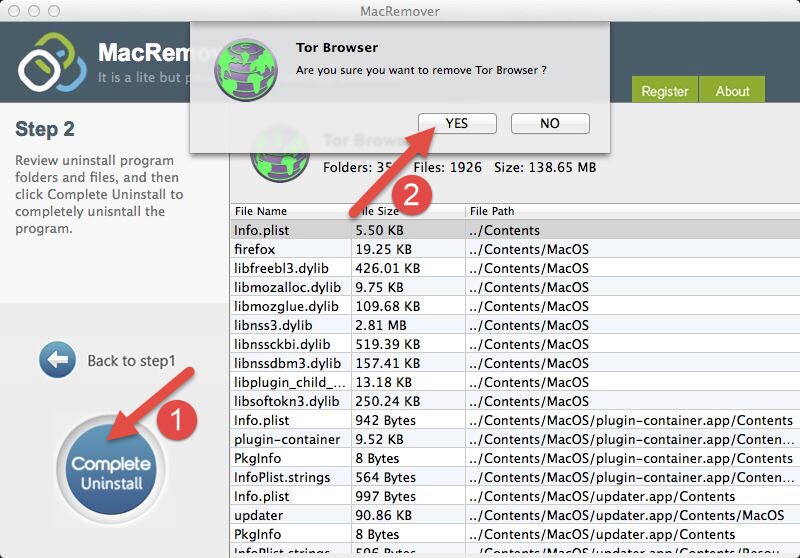Open the About tab
This screenshot has height=558, width=800.
(x=732, y=90)
